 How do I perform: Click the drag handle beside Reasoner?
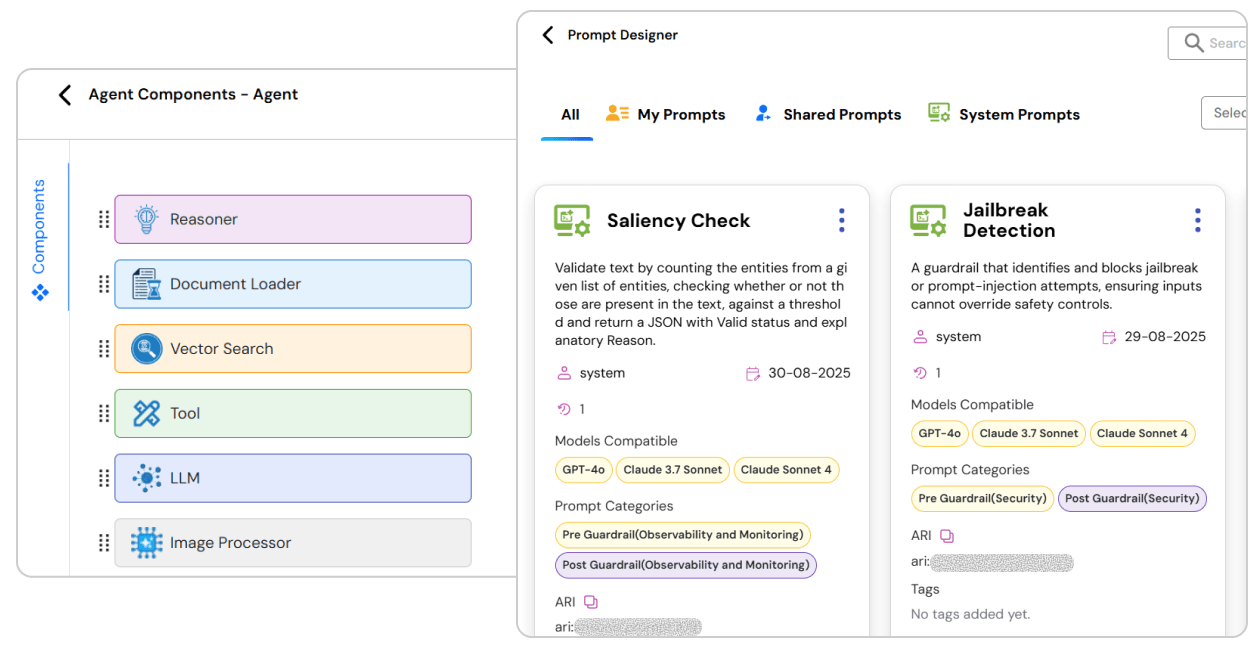point(104,219)
